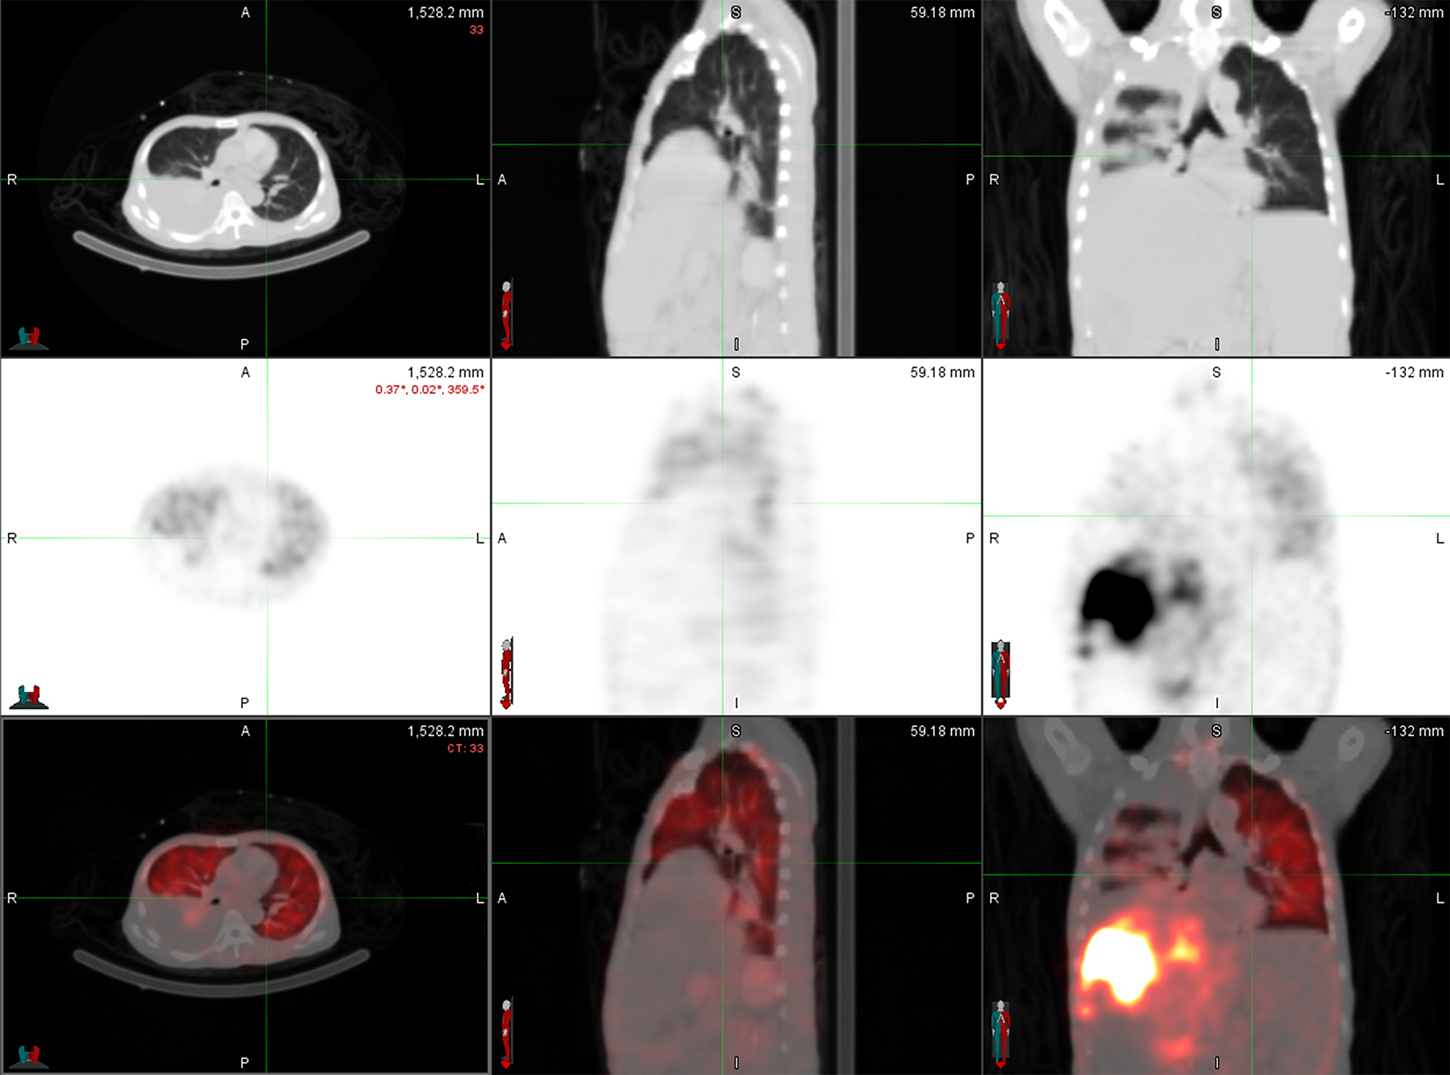Toggle the green crosshair in the axial CT view

click(x=265, y=180)
